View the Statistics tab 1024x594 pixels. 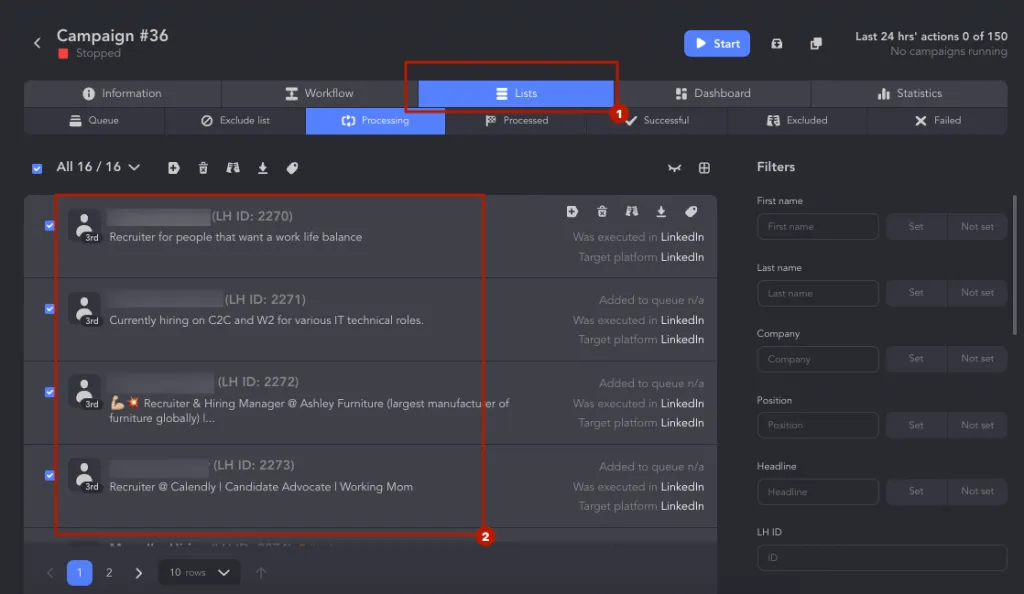[909, 93]
